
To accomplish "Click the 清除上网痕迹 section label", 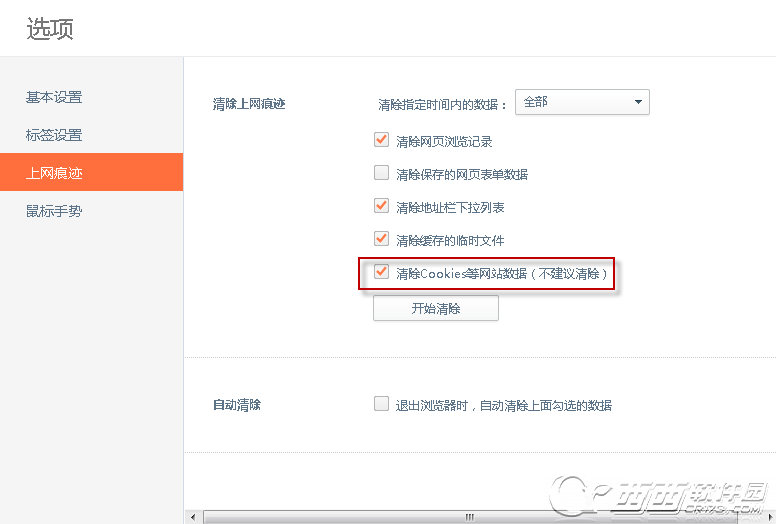I will tap(249, 104).
